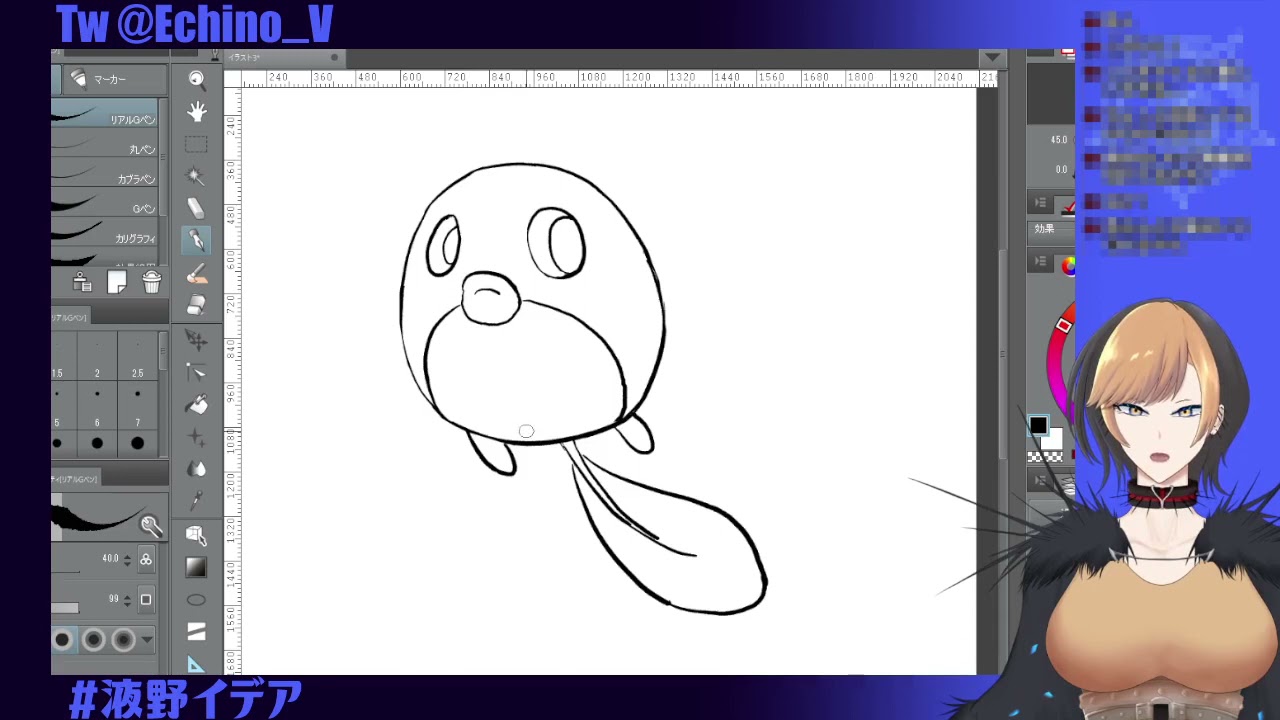
Task: Select the transparent color swatch
Action: (1046, 458)
